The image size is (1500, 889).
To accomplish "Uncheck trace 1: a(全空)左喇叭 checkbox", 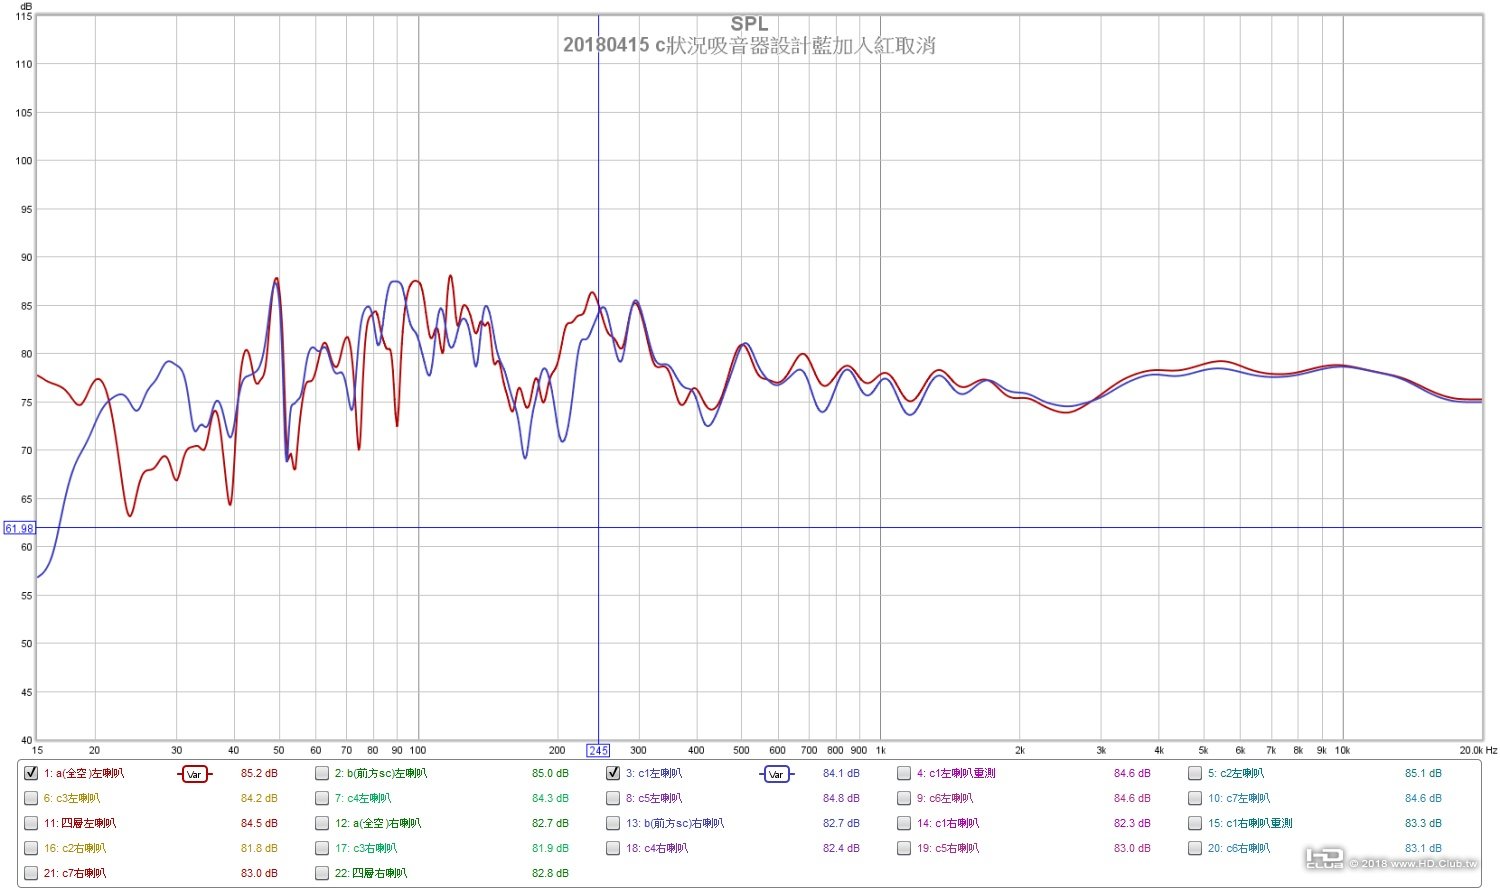I will point(31,773).
